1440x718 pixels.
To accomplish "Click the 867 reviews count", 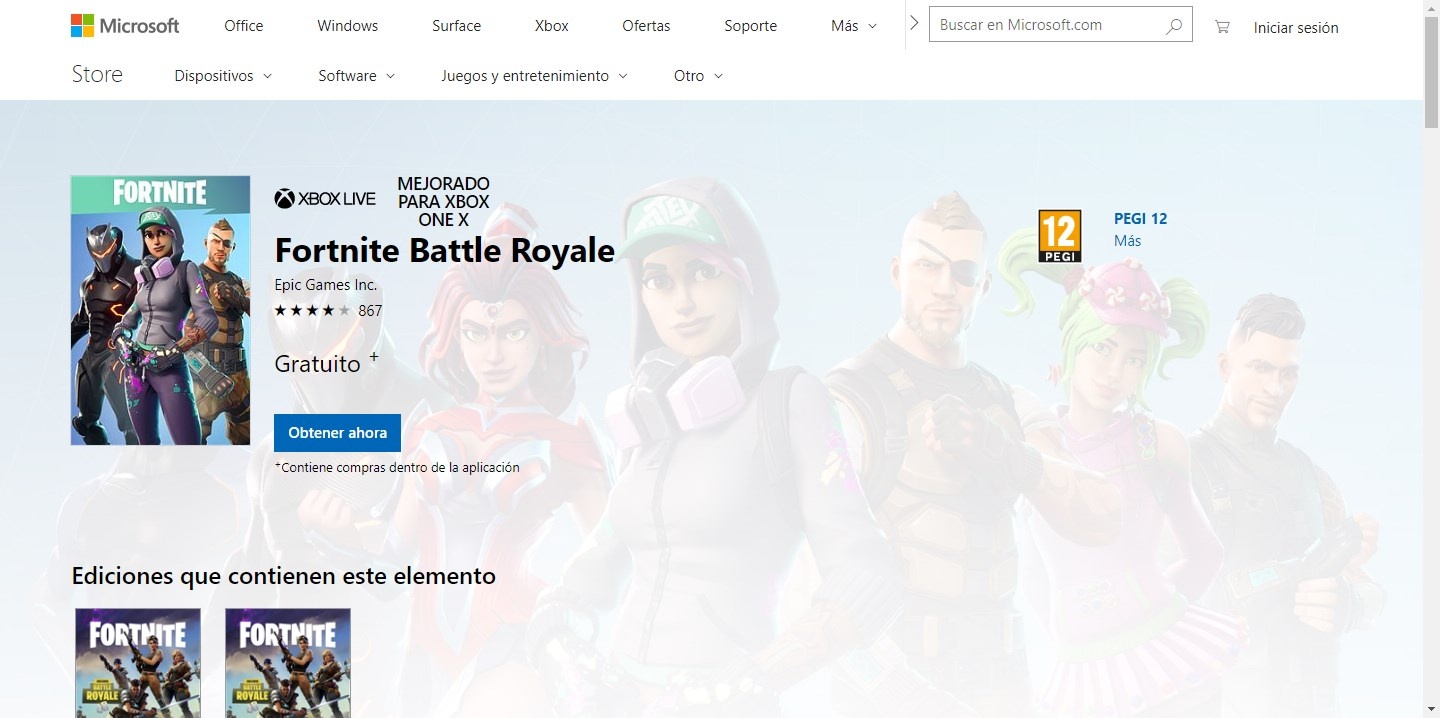I will coord(370,311).
